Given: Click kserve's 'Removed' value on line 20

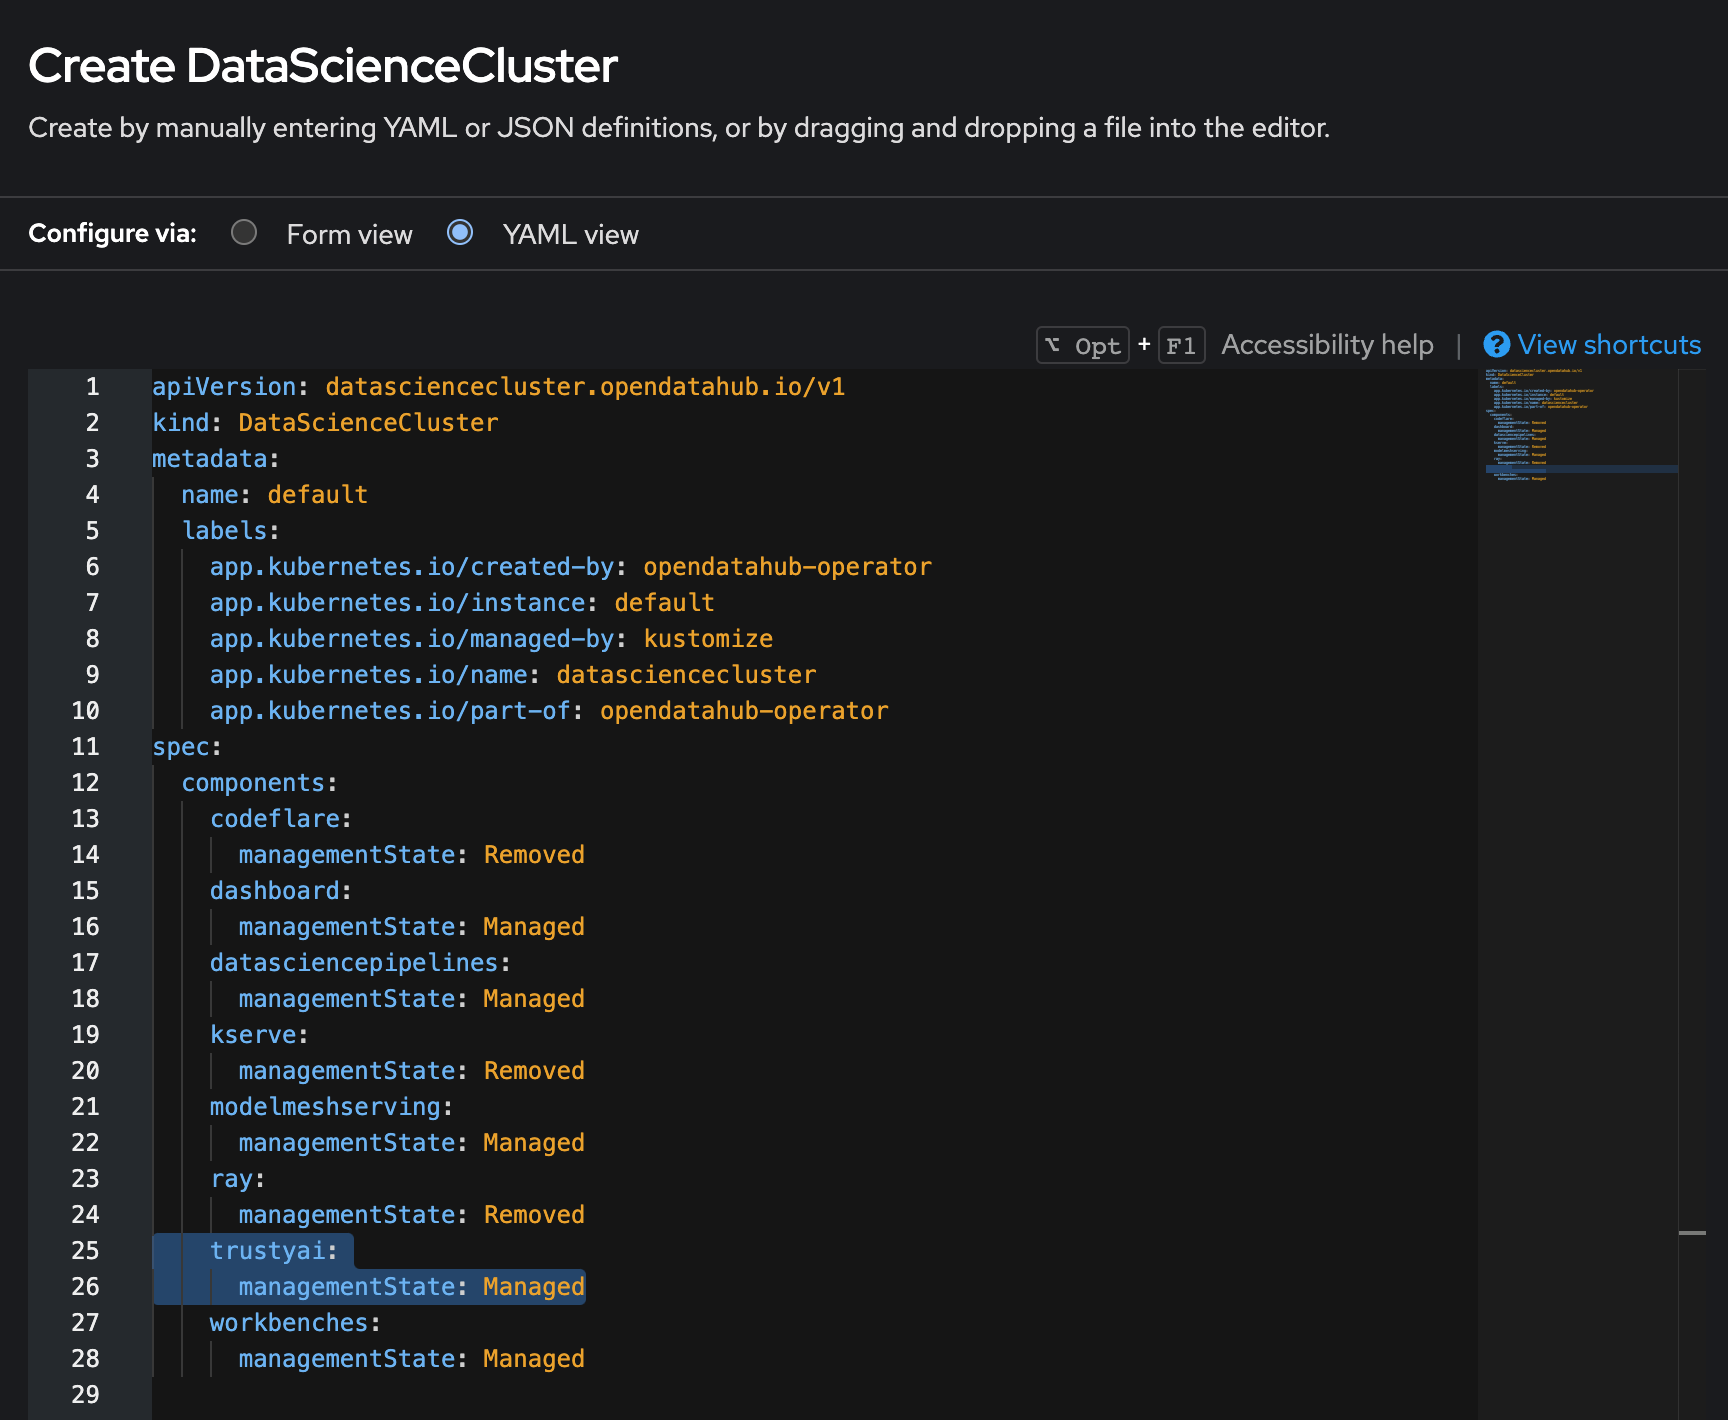Looking at the screenshot, I should (535, 1071).
